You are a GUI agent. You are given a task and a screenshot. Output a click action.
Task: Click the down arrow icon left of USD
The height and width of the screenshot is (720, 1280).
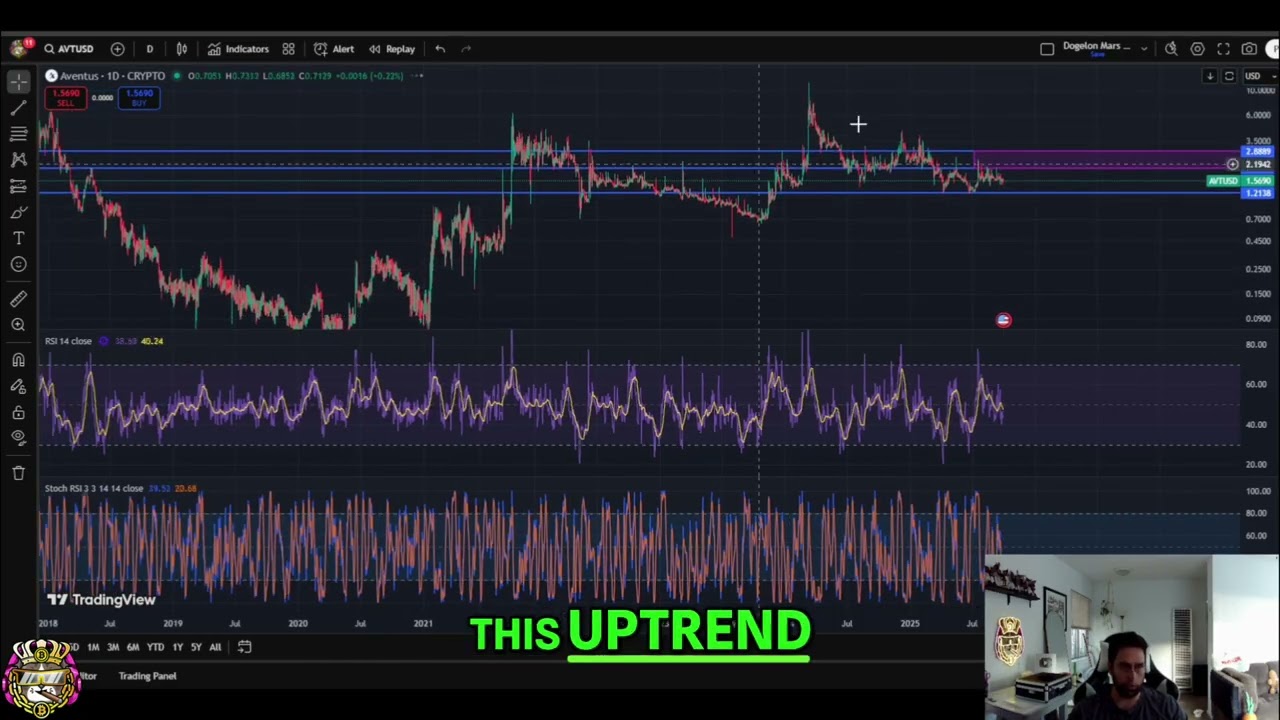tap(1210, 76)
